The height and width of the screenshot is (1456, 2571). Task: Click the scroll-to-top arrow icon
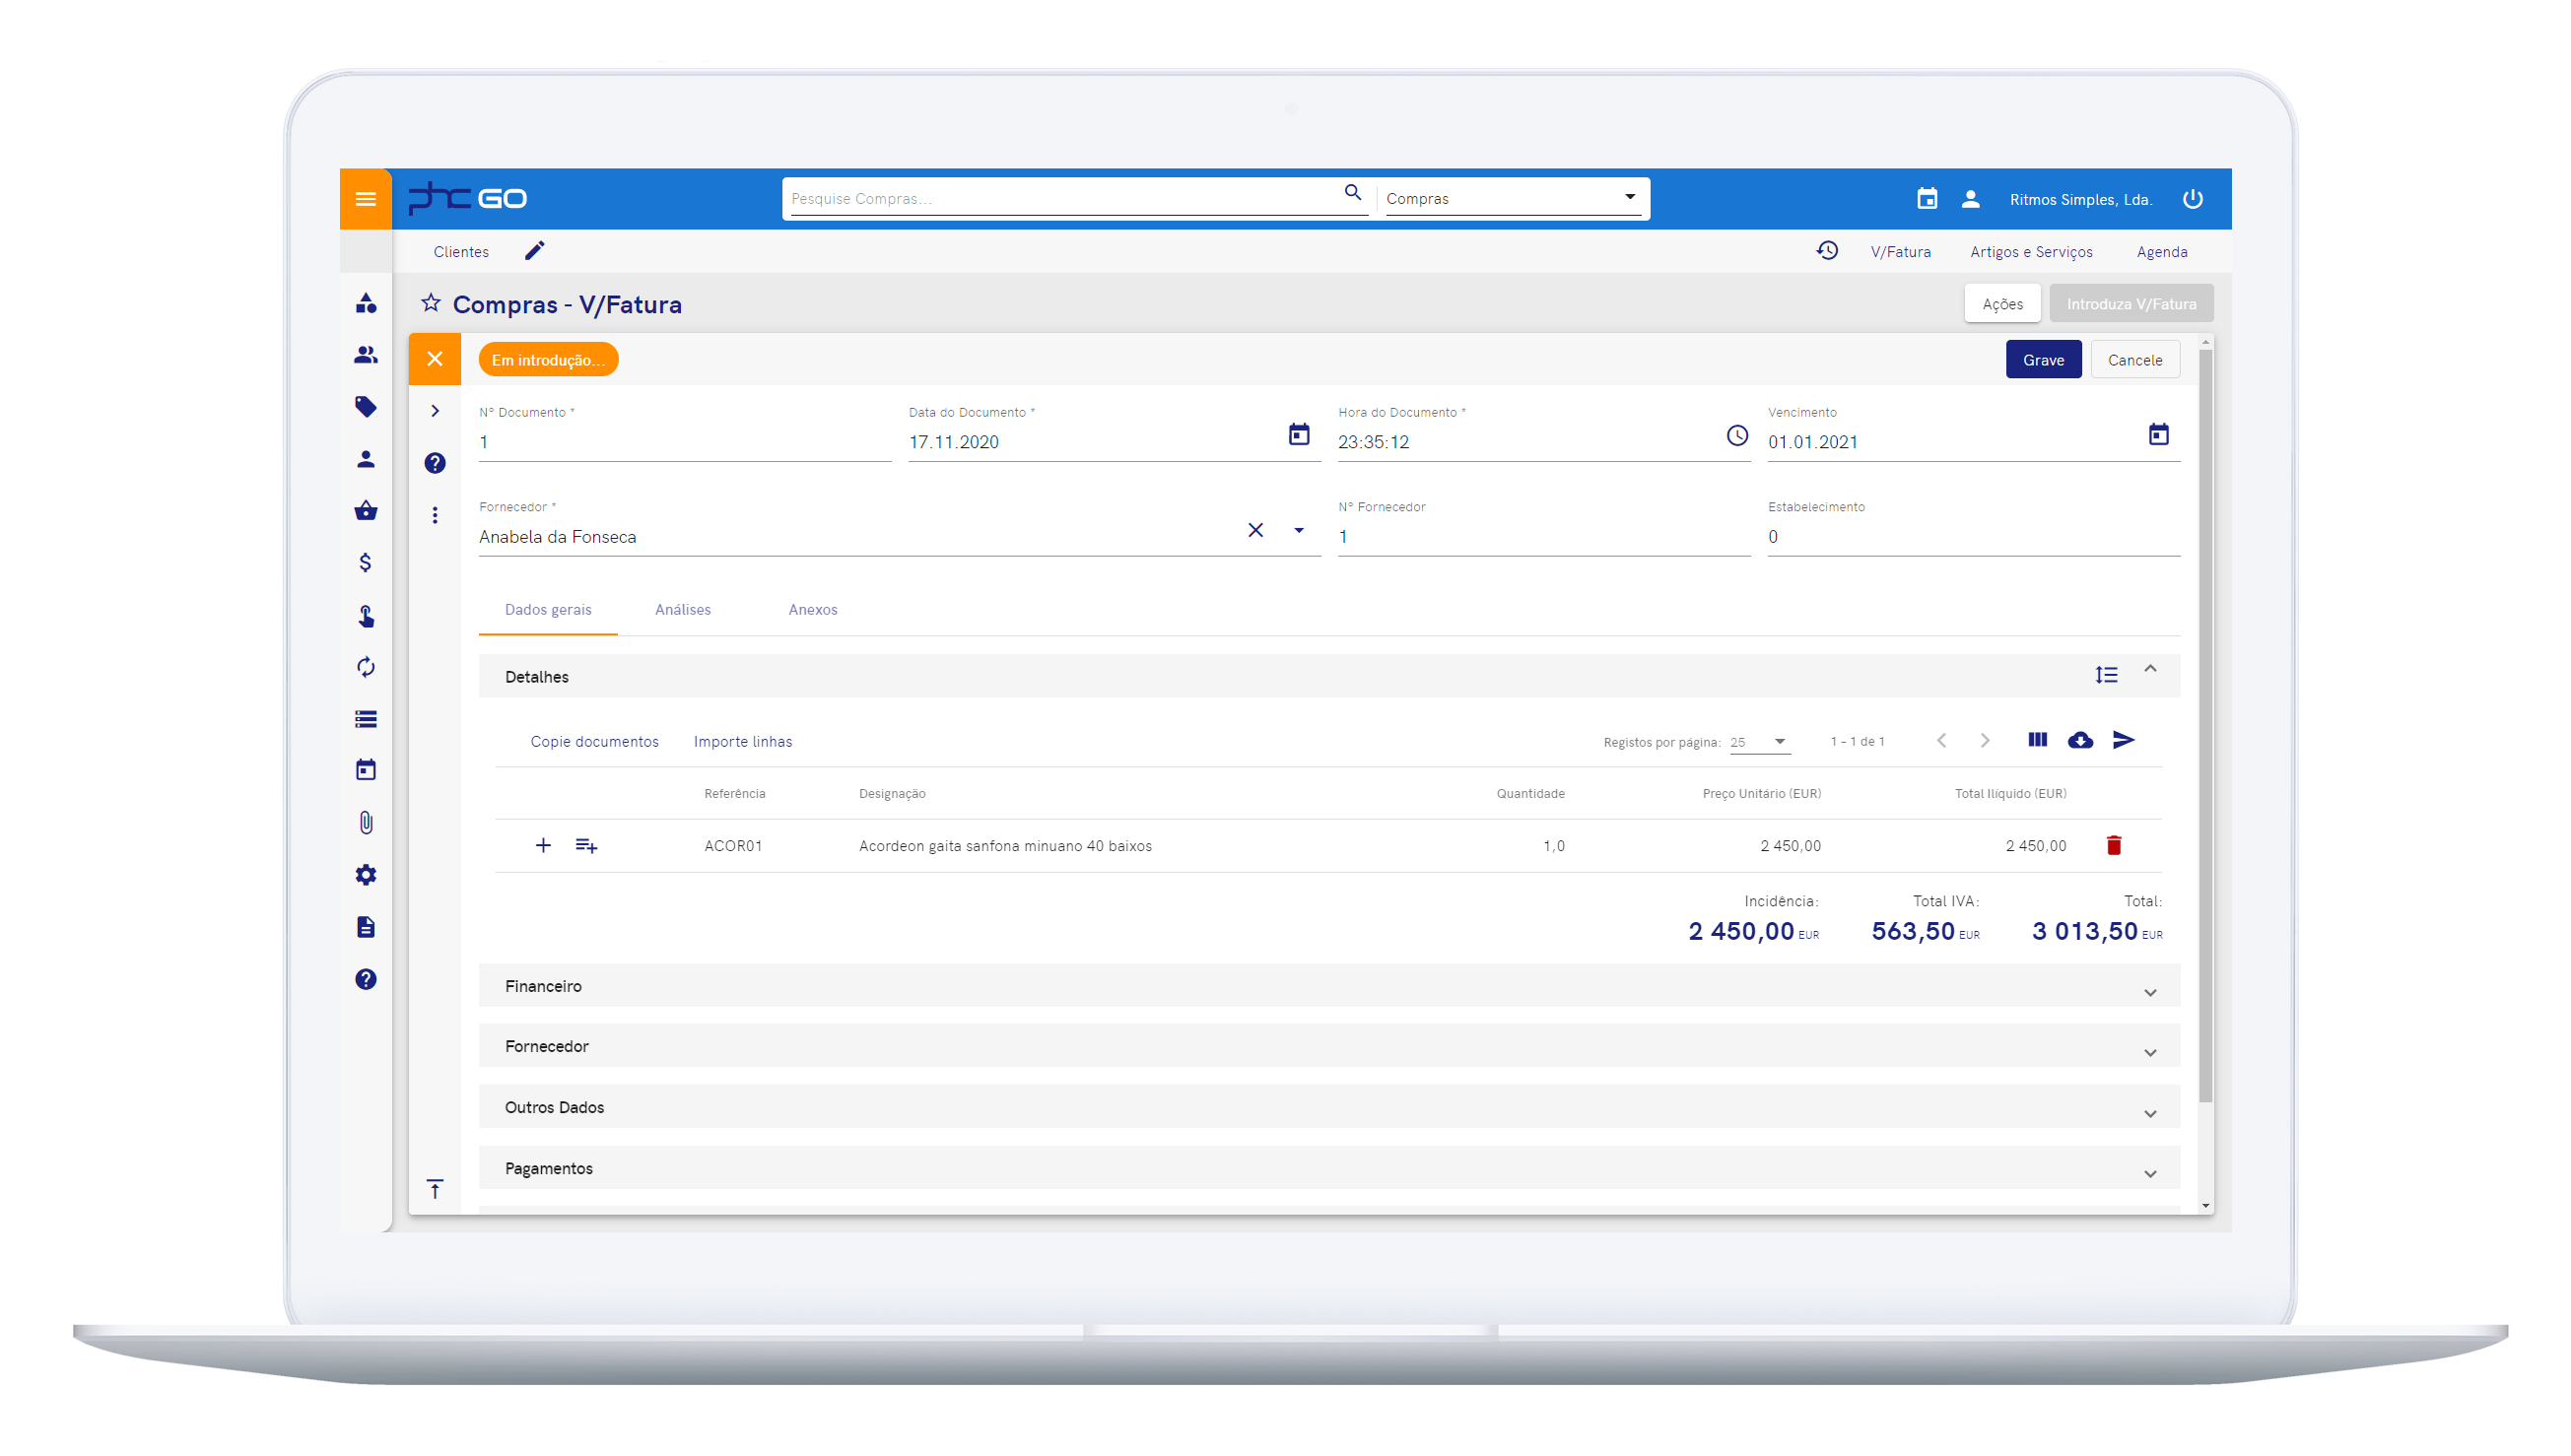[x=434, y=1189]
